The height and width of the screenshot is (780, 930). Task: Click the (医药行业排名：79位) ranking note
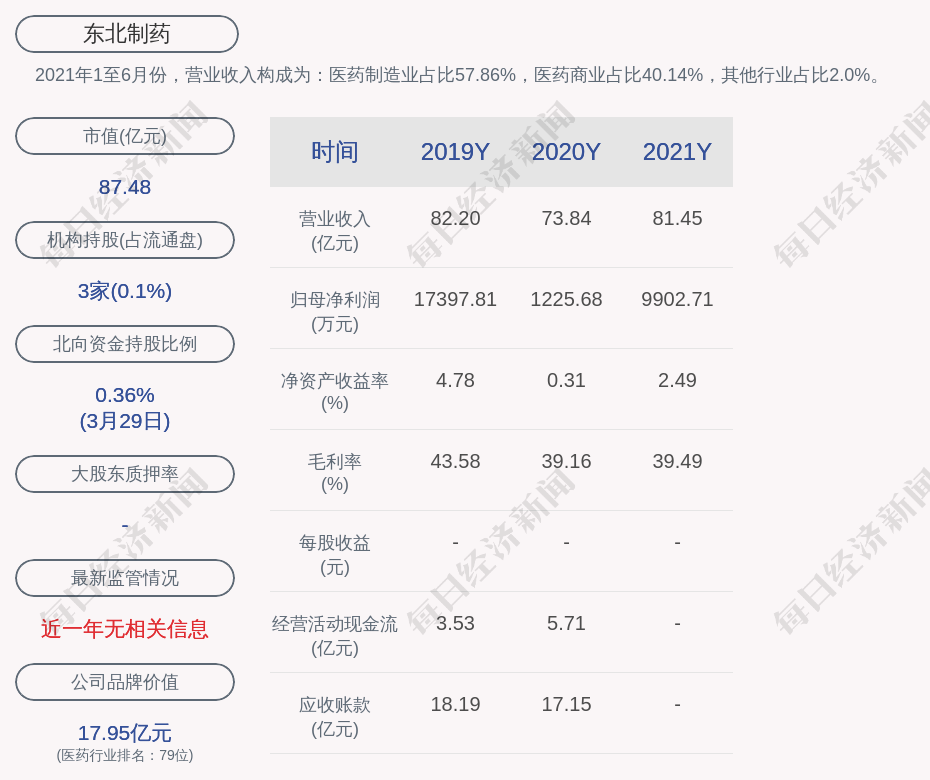(x=125, y=756)
